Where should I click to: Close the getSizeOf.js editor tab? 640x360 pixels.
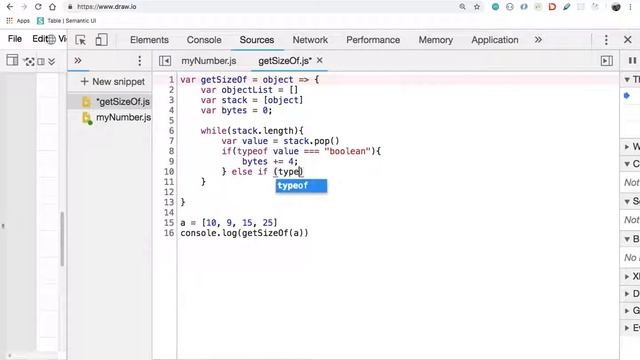[320, 60]
